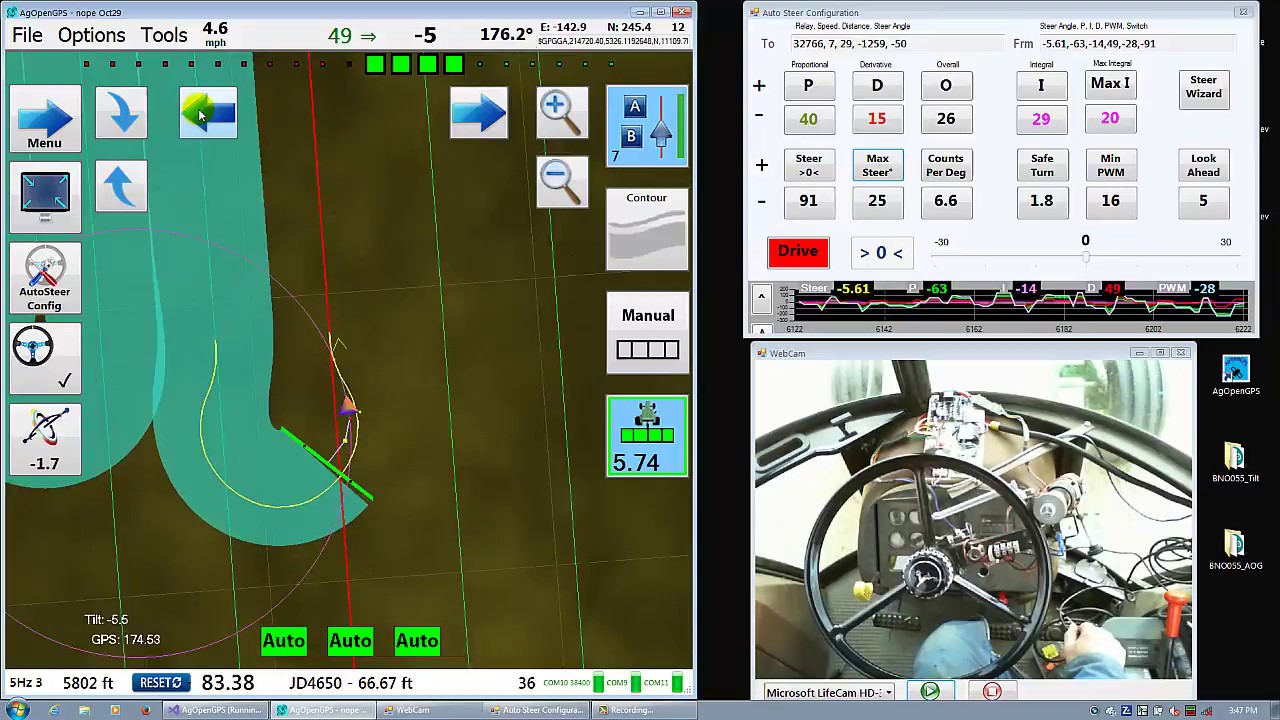Open the Options menu
The image size is (1280, 720).
pos(91,35)
